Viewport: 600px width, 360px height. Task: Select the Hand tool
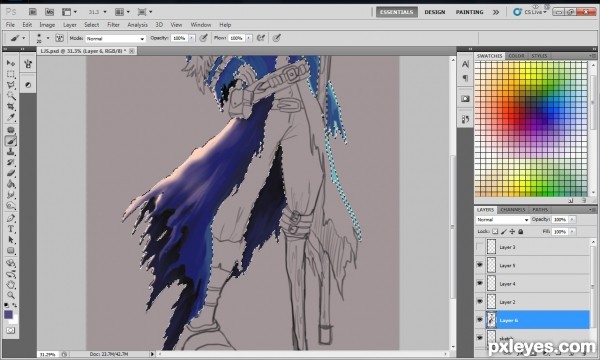click(11, 285)
